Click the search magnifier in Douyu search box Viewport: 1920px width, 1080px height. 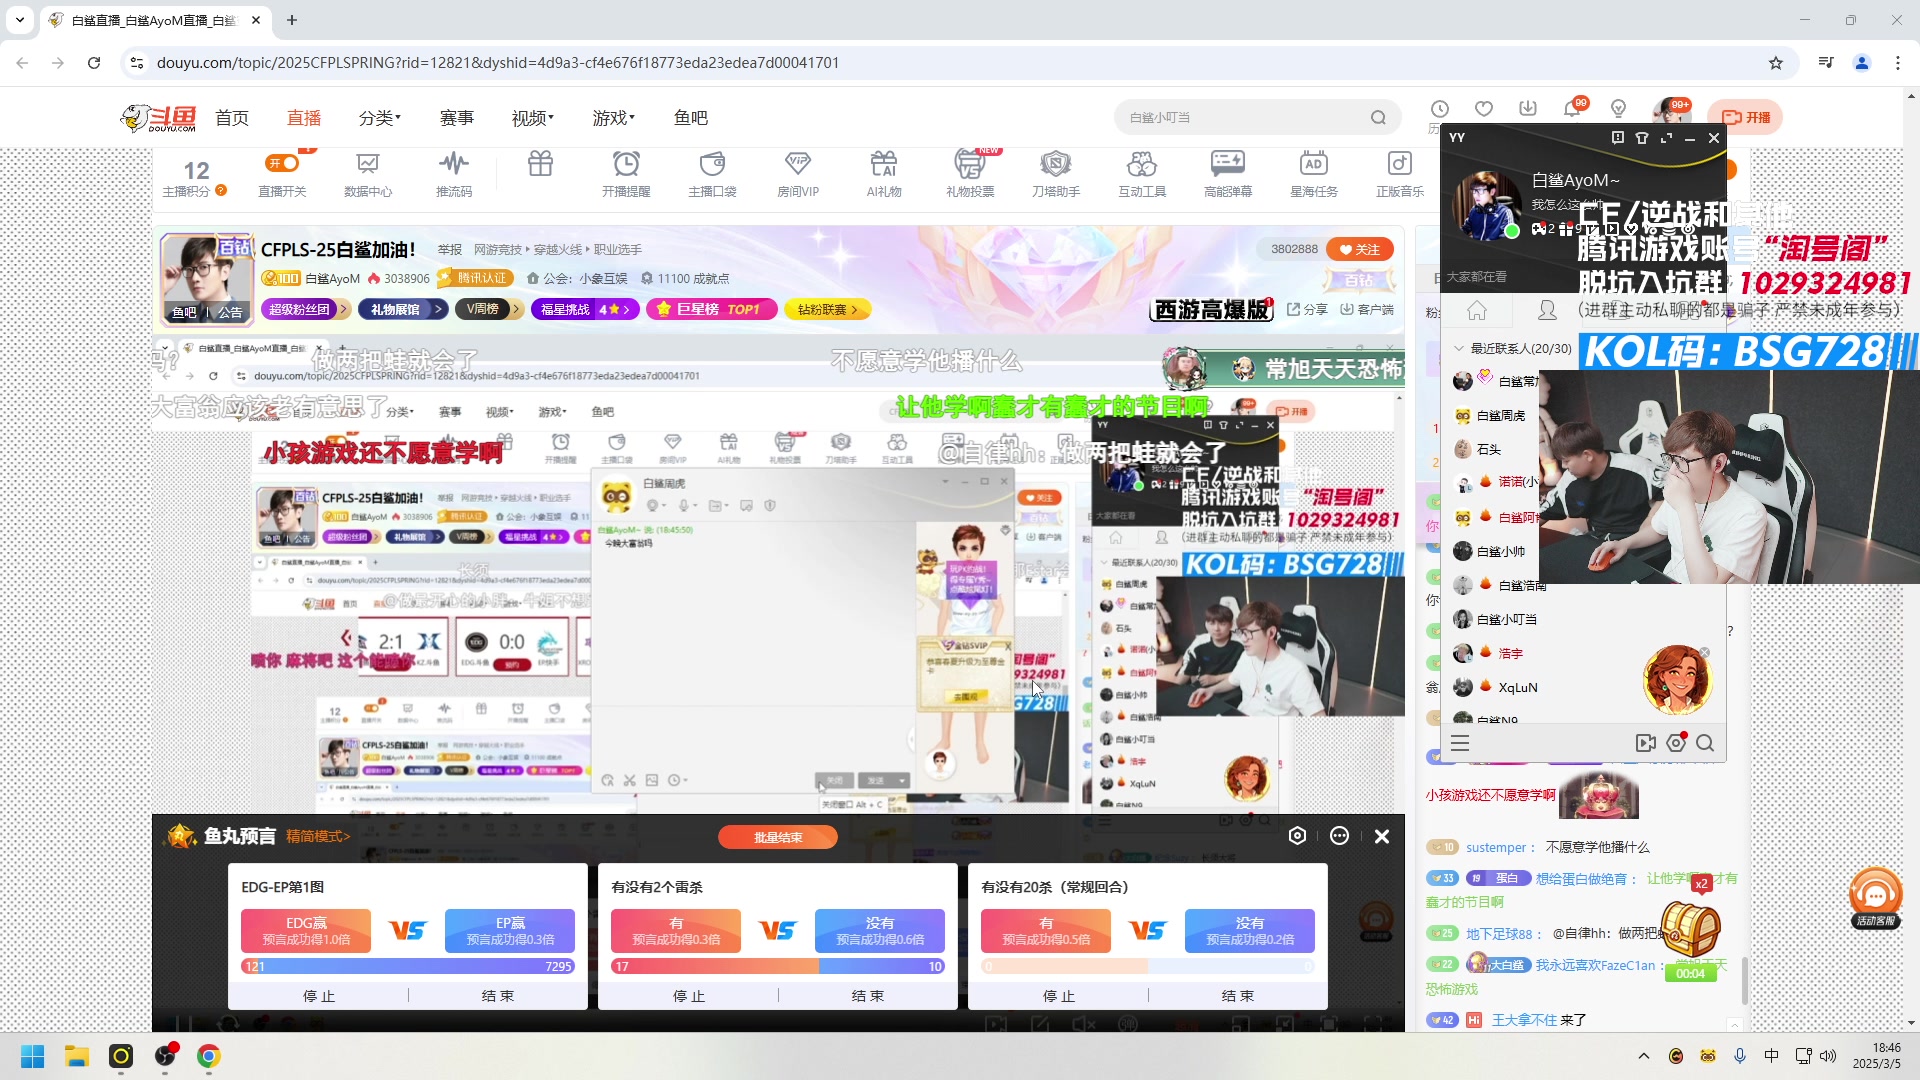(1378, 118)
